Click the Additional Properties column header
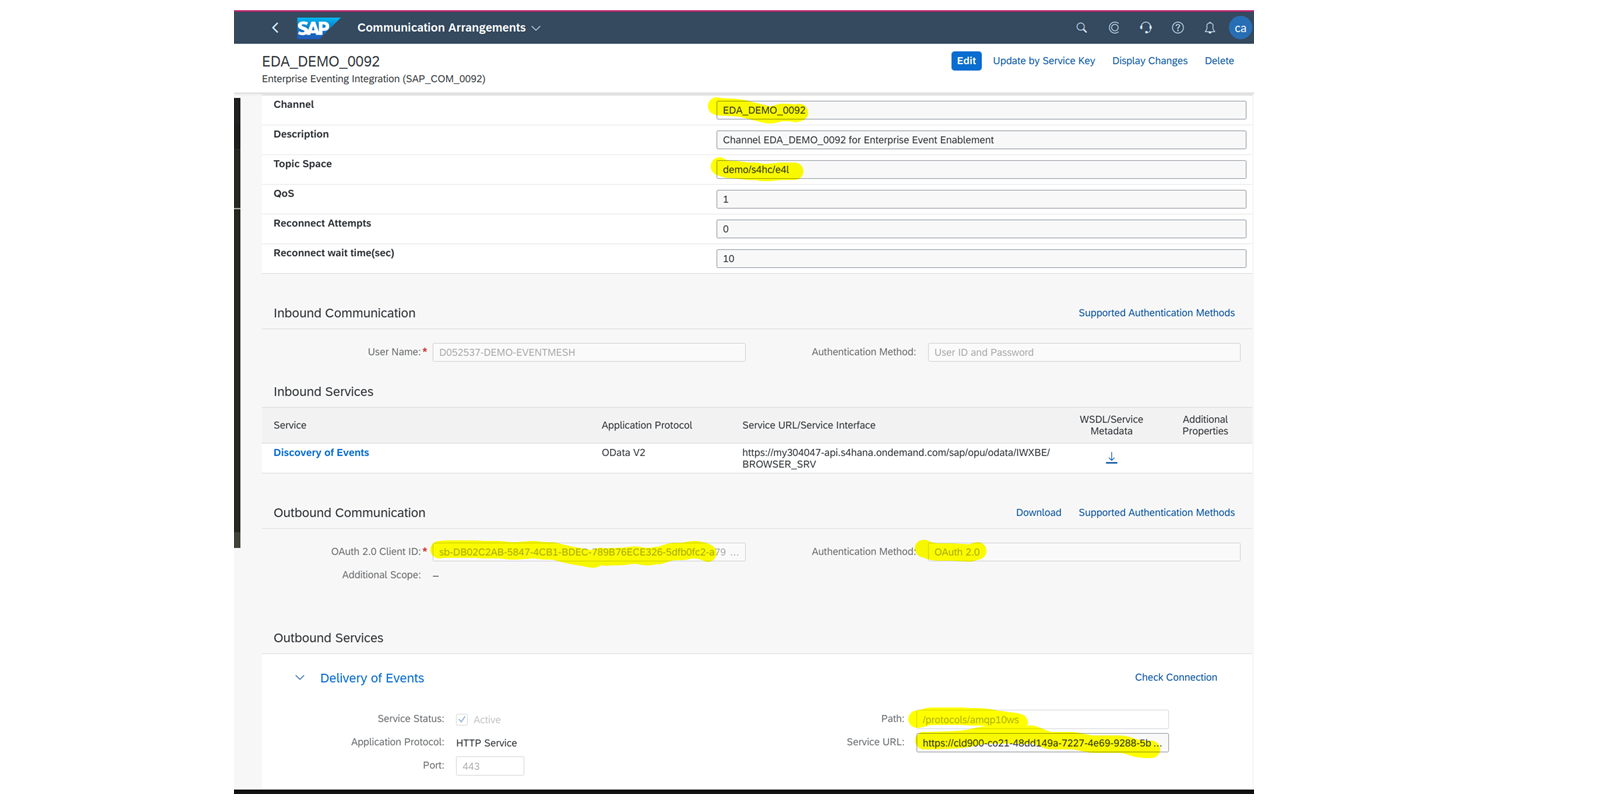 1205,425
